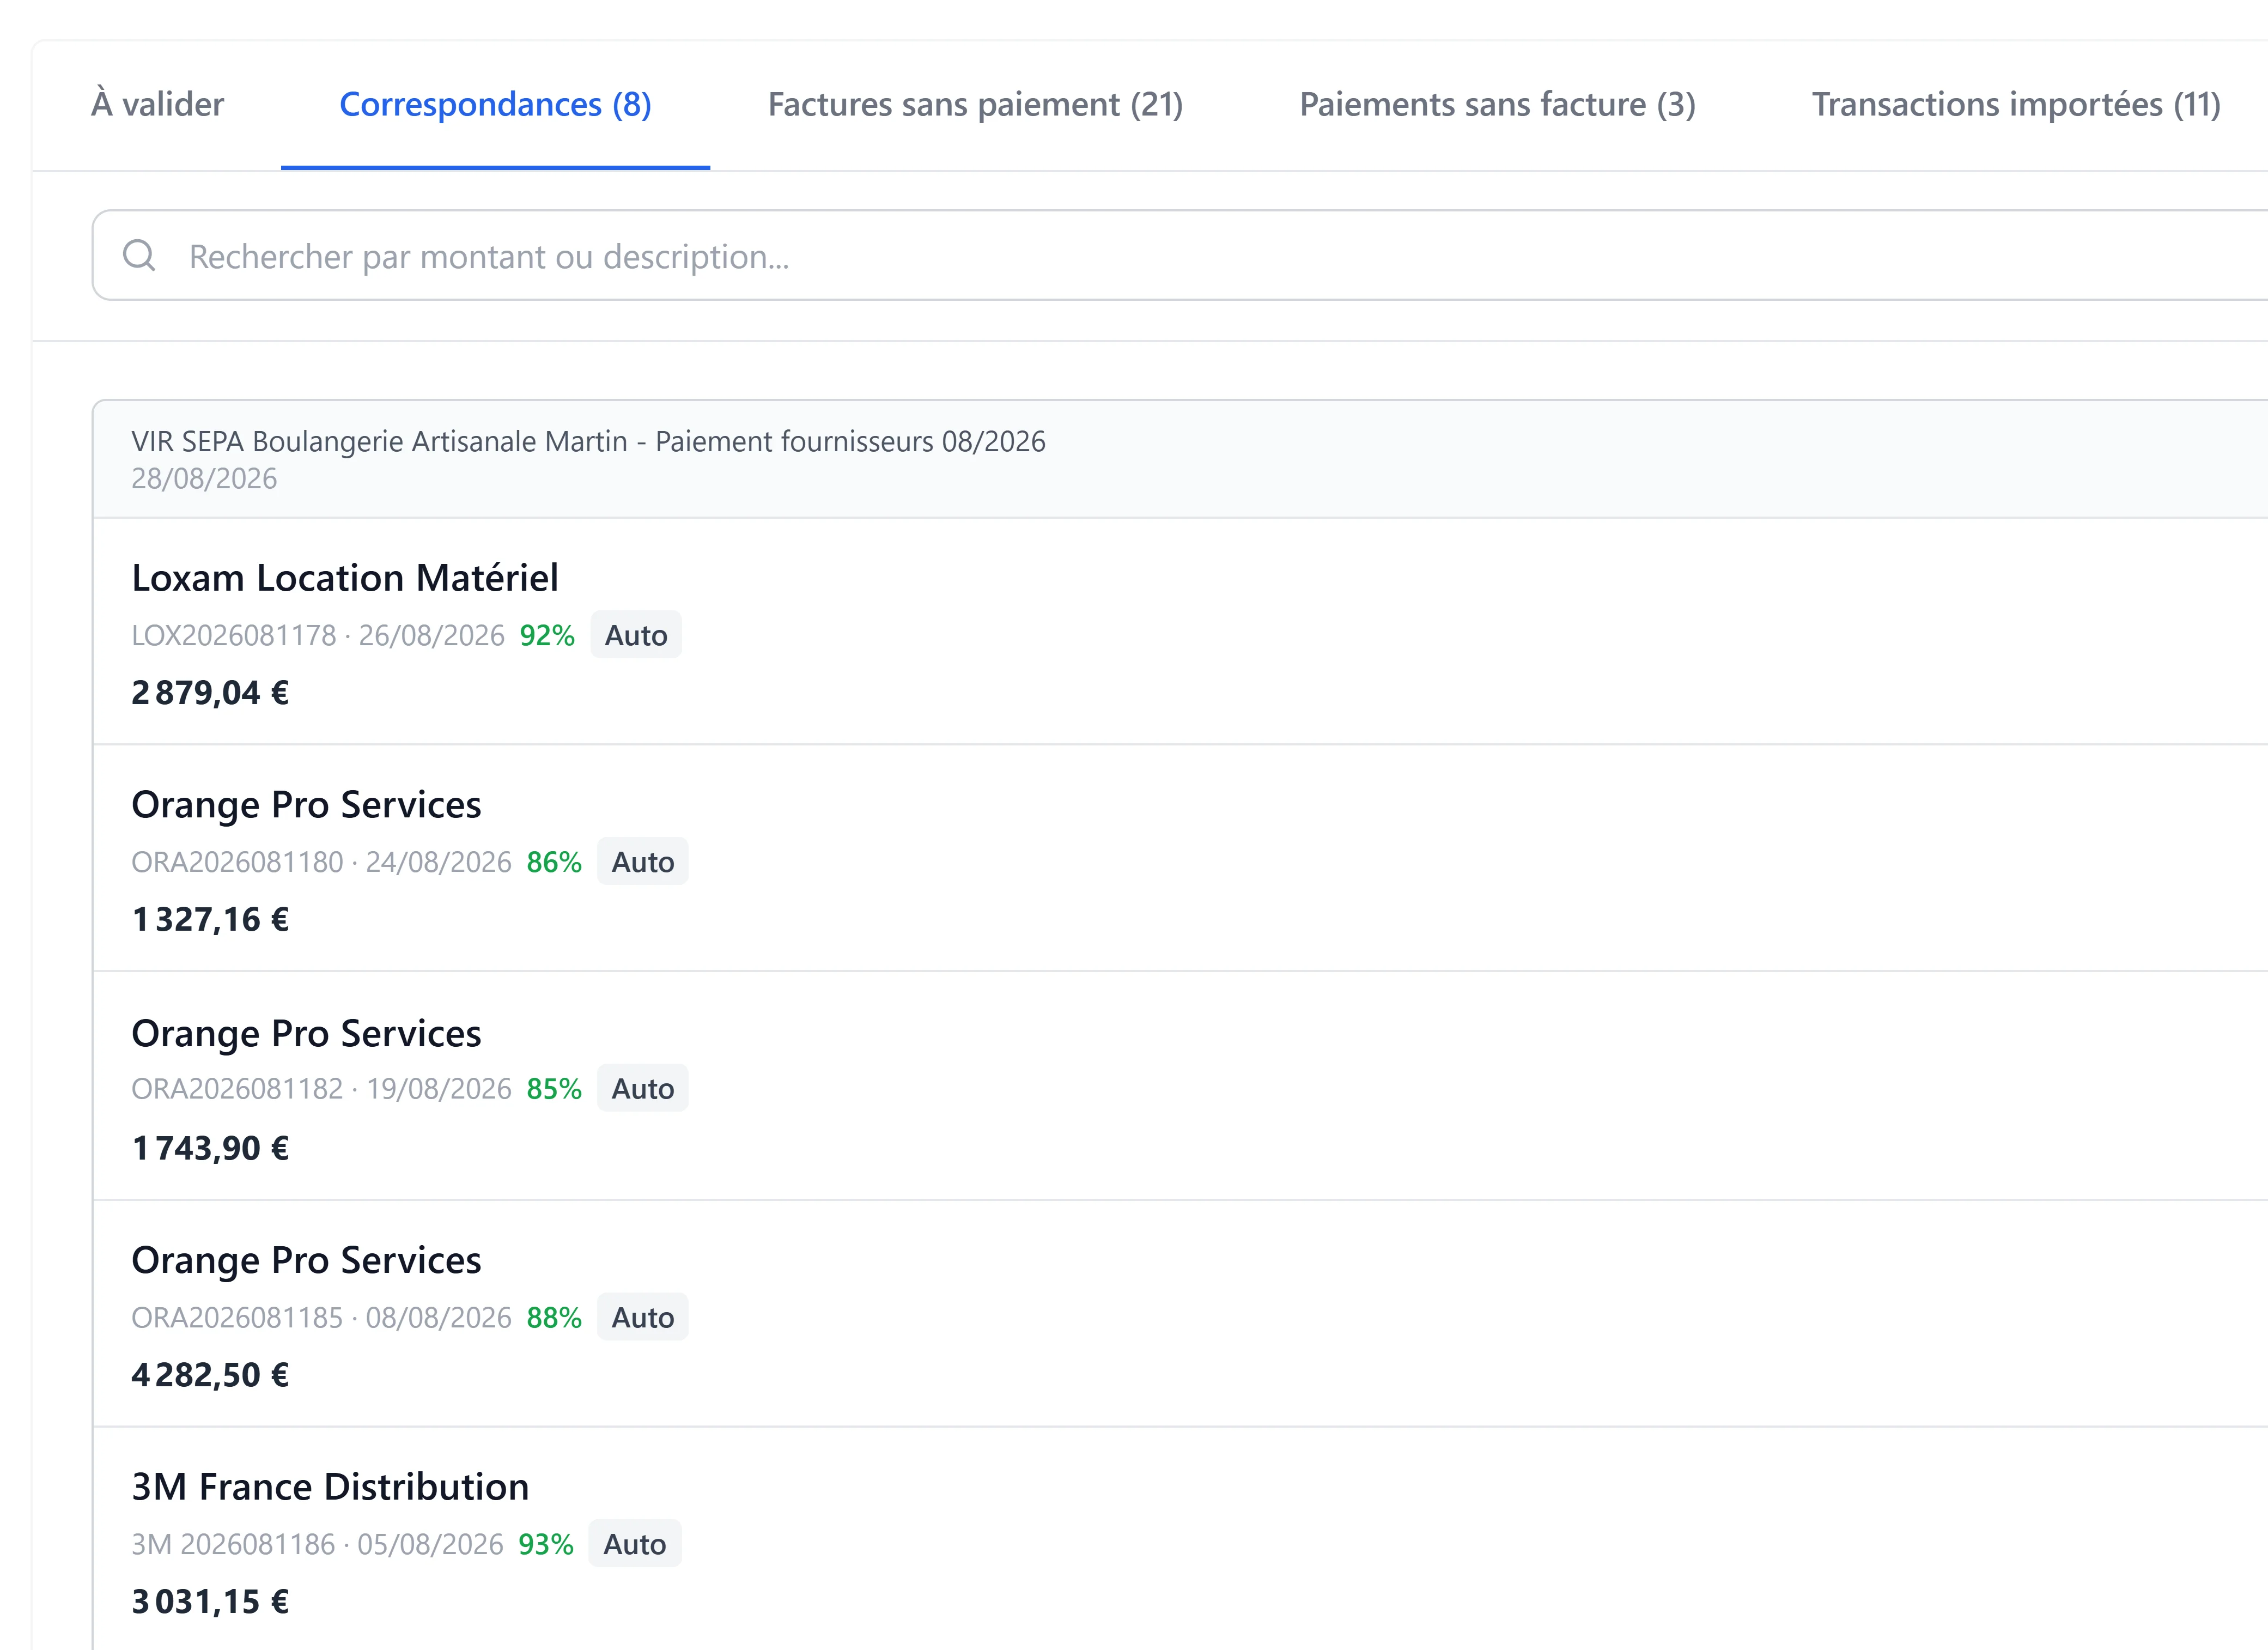
Task: Open Orange Pro Services invoice ORA2026081185
Action: tap(306, 1260)
